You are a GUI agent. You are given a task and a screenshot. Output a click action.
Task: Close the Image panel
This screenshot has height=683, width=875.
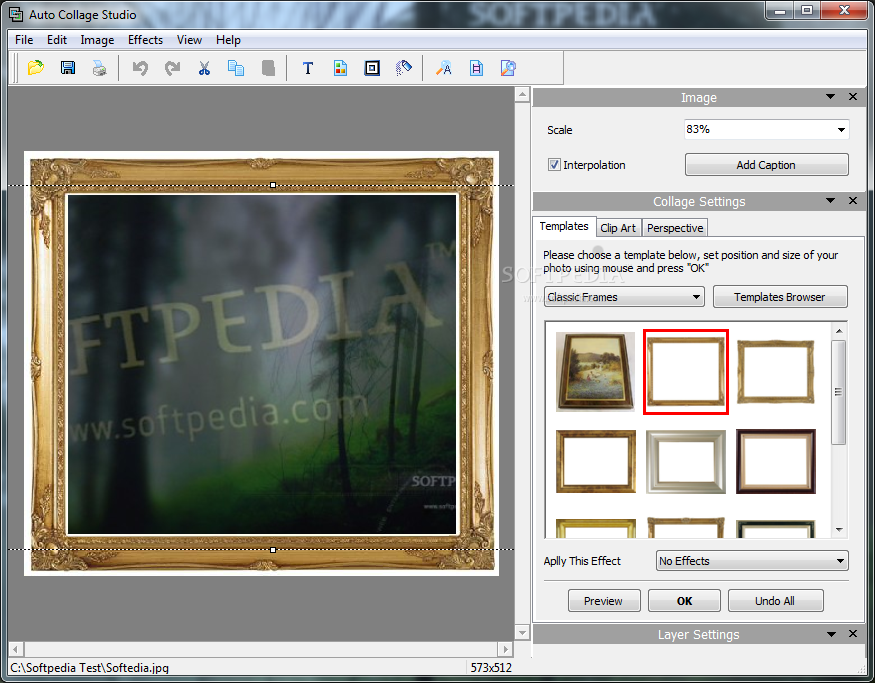point(853,97)
